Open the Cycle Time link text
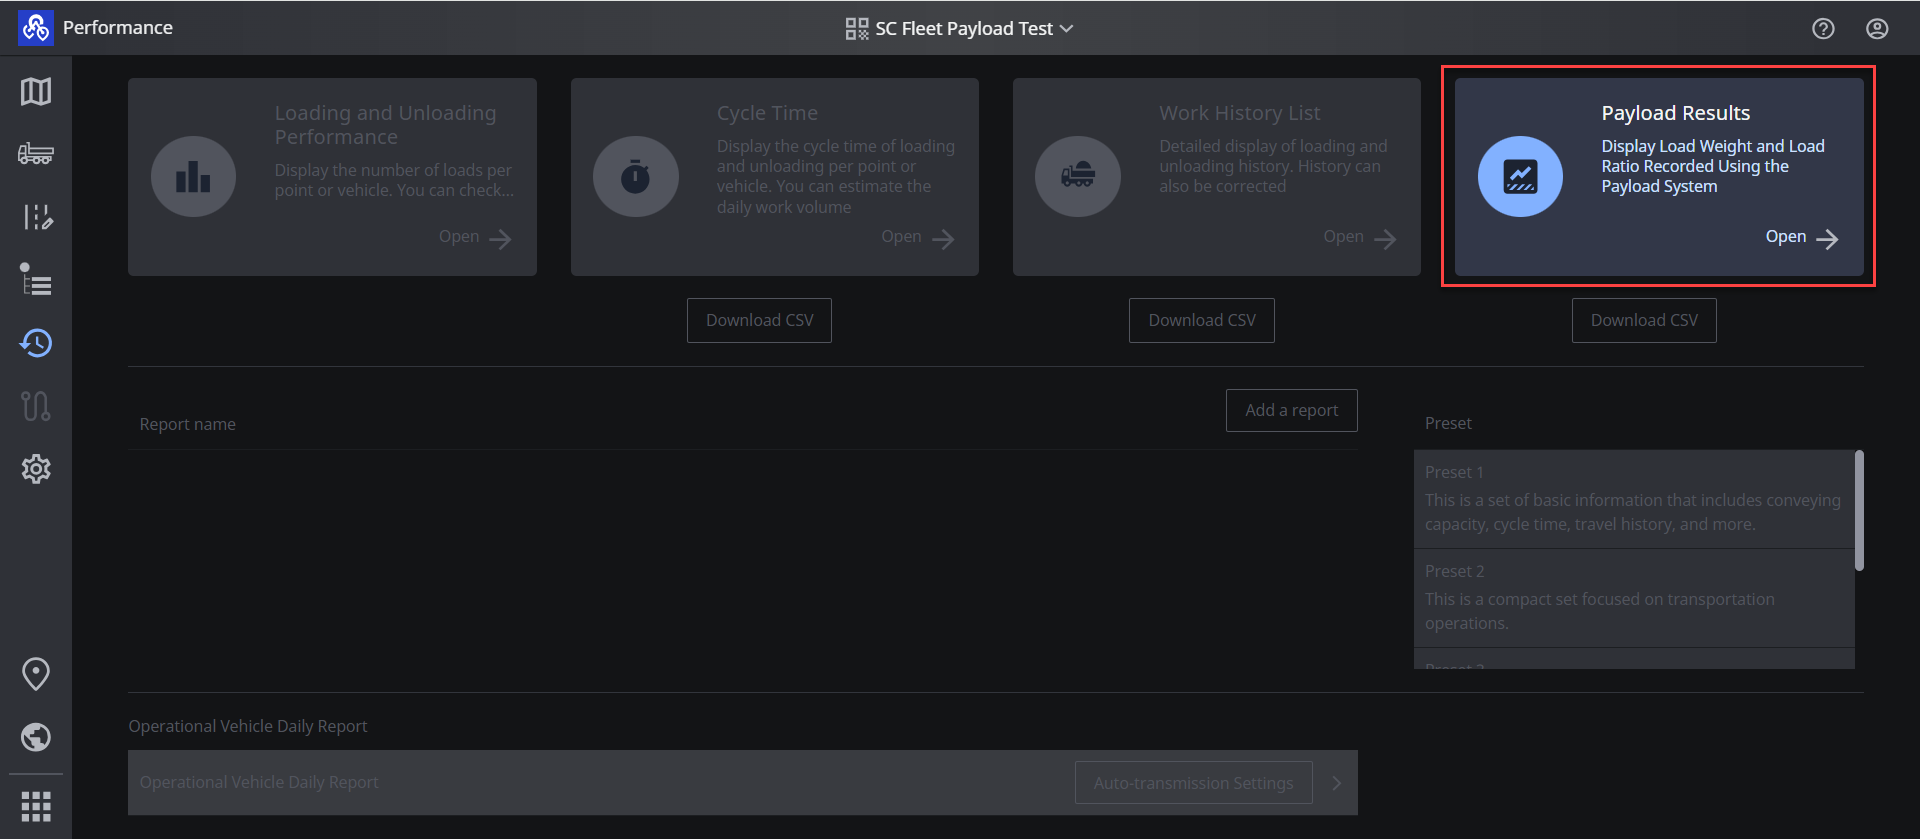The height and width of the screenshot is (839, 1920). point(901,237)
